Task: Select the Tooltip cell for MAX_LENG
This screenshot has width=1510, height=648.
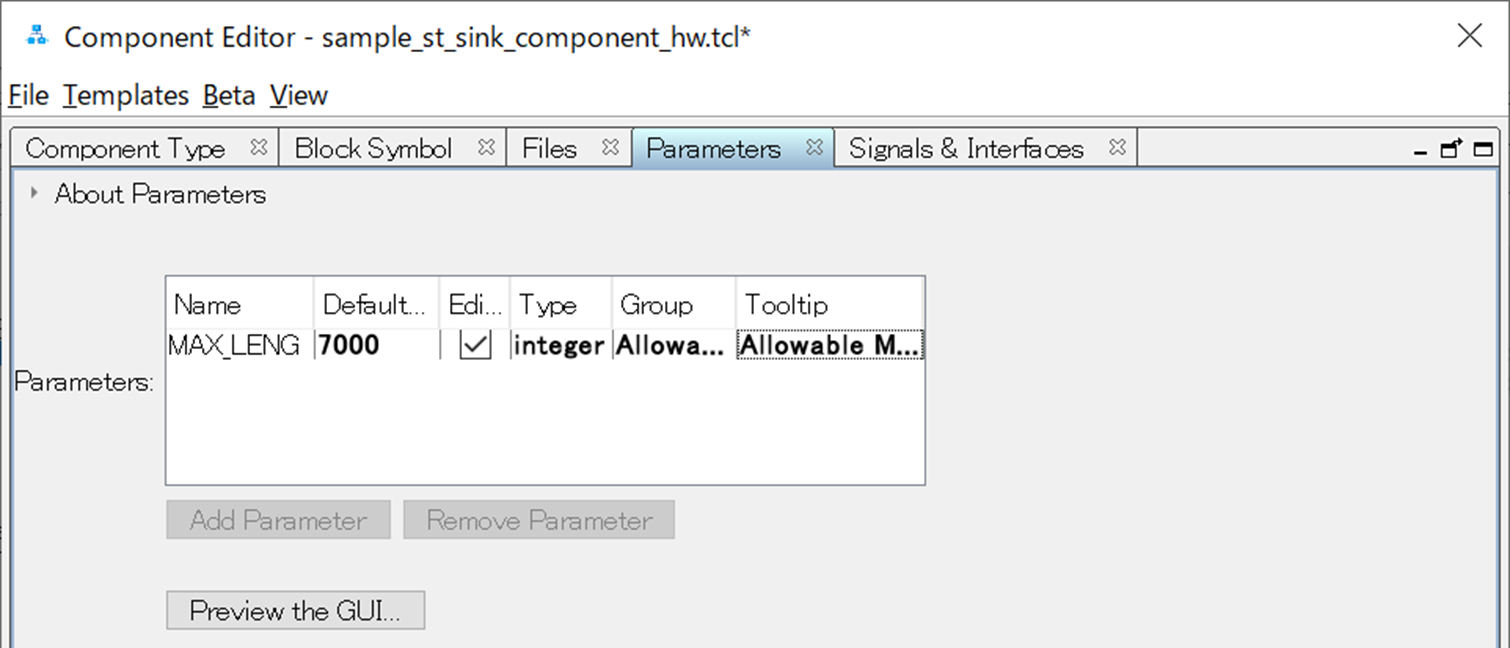Action: tap(829, 346)
